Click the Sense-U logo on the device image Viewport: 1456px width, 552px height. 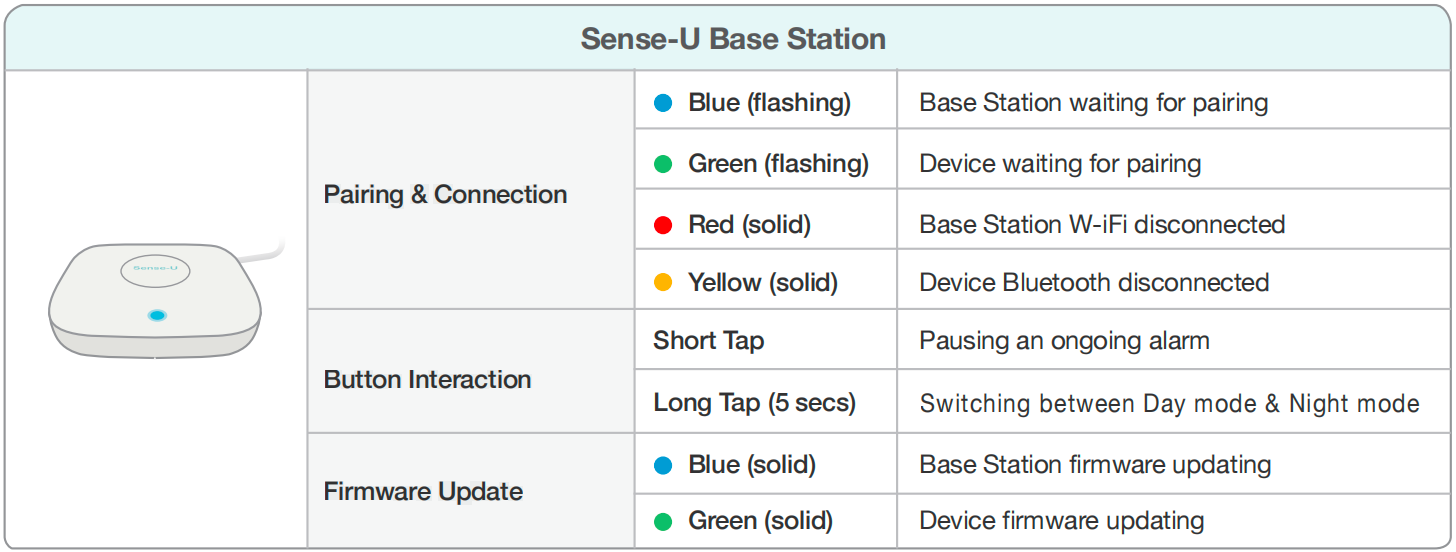155,268
